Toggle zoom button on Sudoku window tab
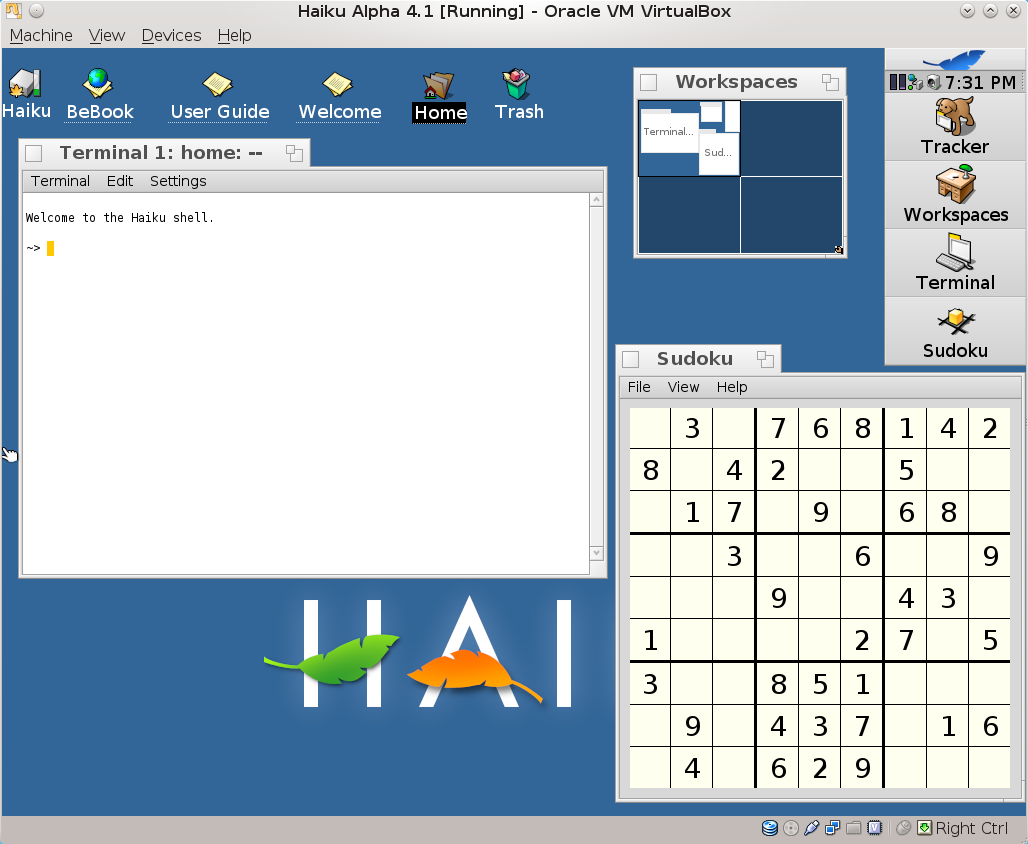The image size is (1028, 844). [765, 359]
